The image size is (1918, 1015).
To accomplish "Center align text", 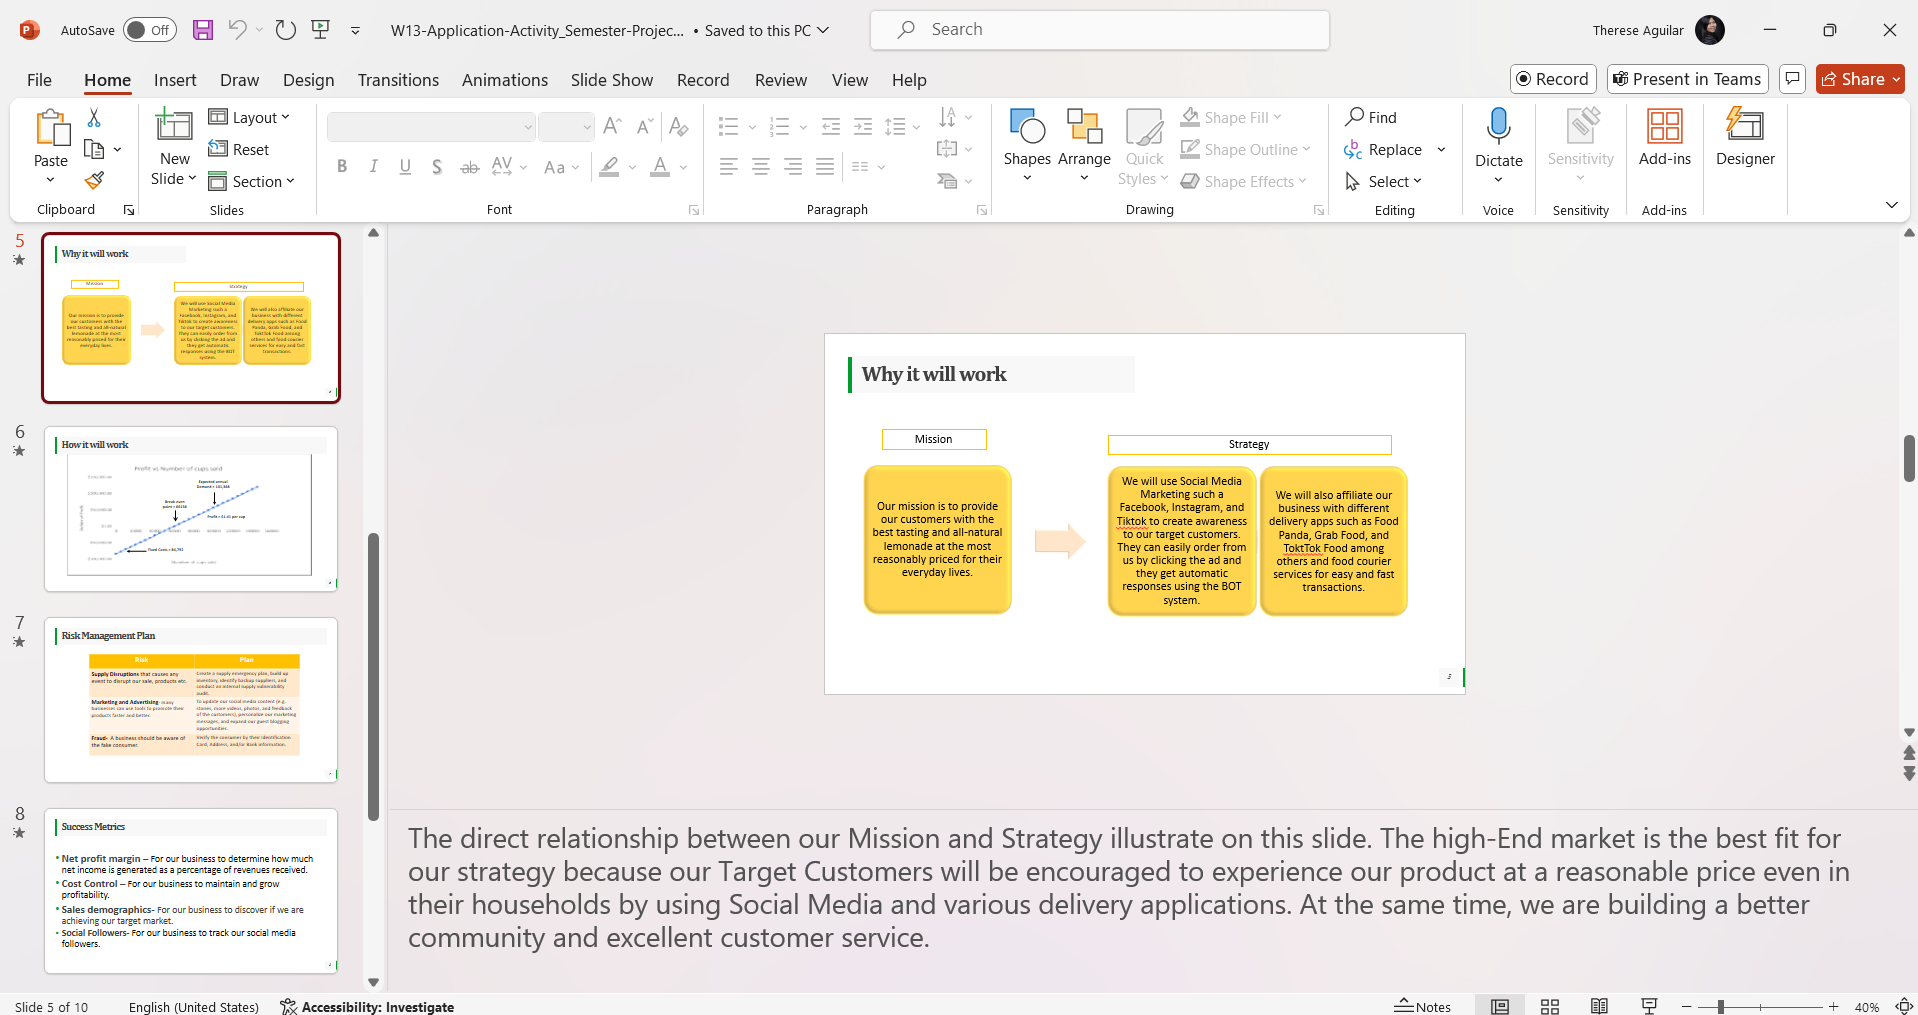I will 761,167.
